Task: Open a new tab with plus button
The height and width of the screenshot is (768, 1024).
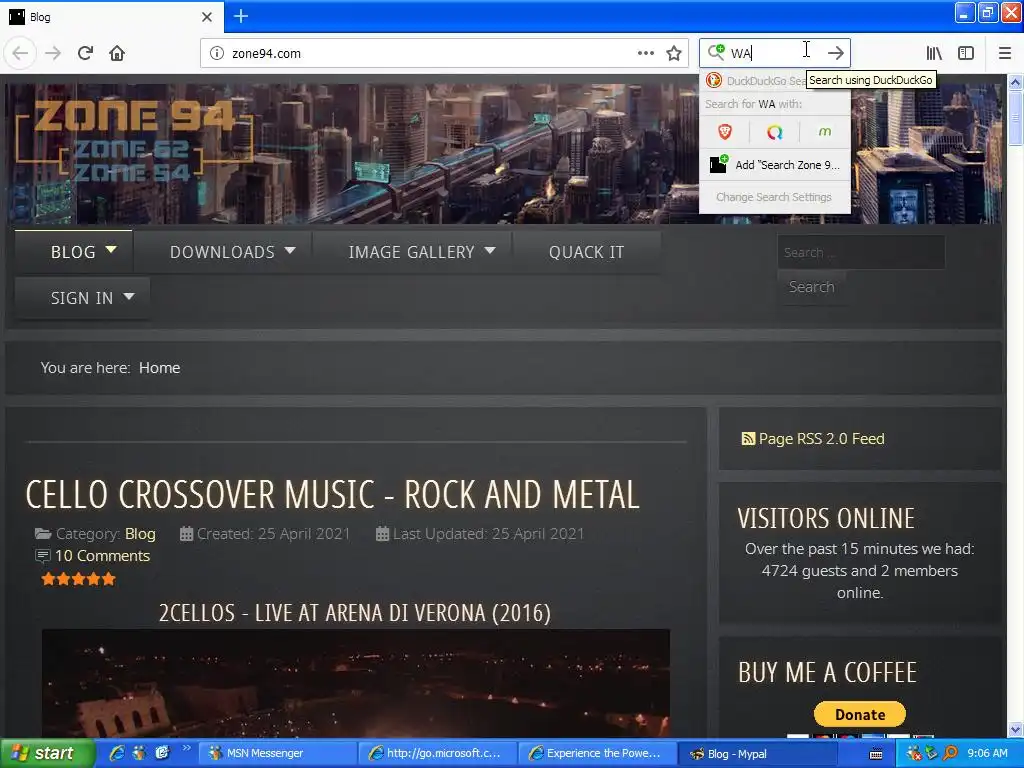Action: click(x=241, y=16)
